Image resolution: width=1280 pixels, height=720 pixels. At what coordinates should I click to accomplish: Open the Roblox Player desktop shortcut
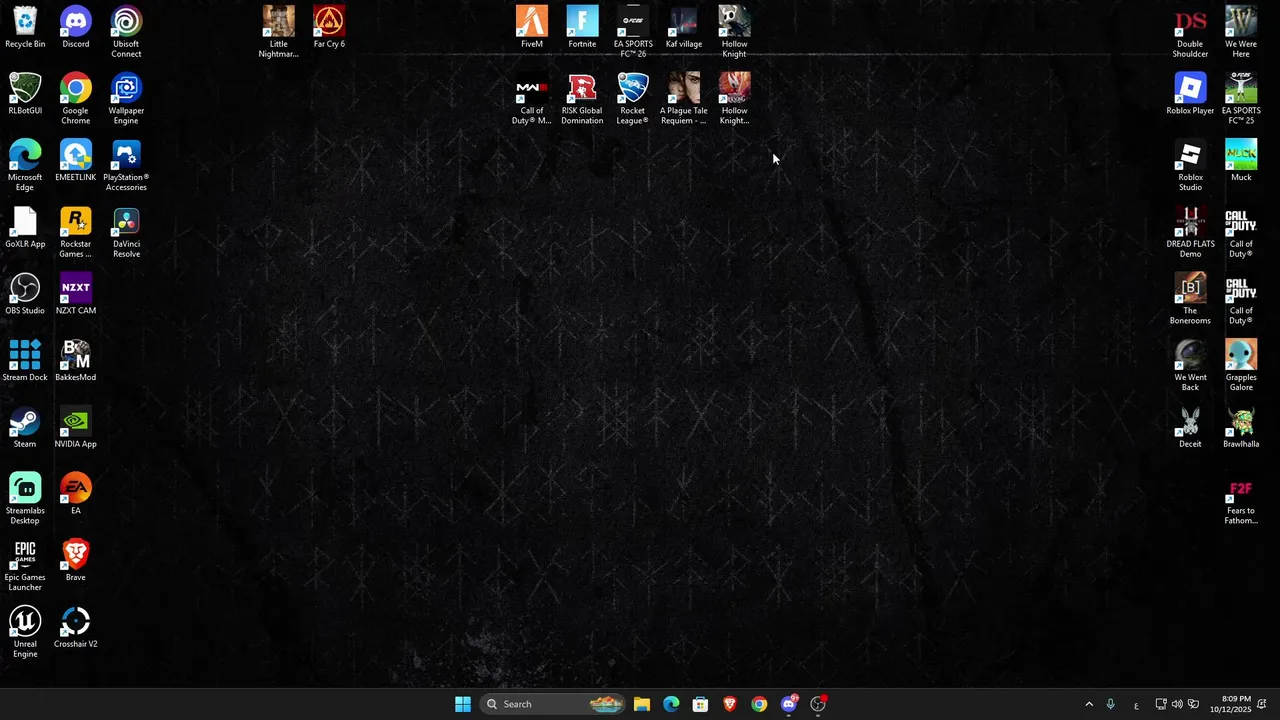coord(1190,94)
